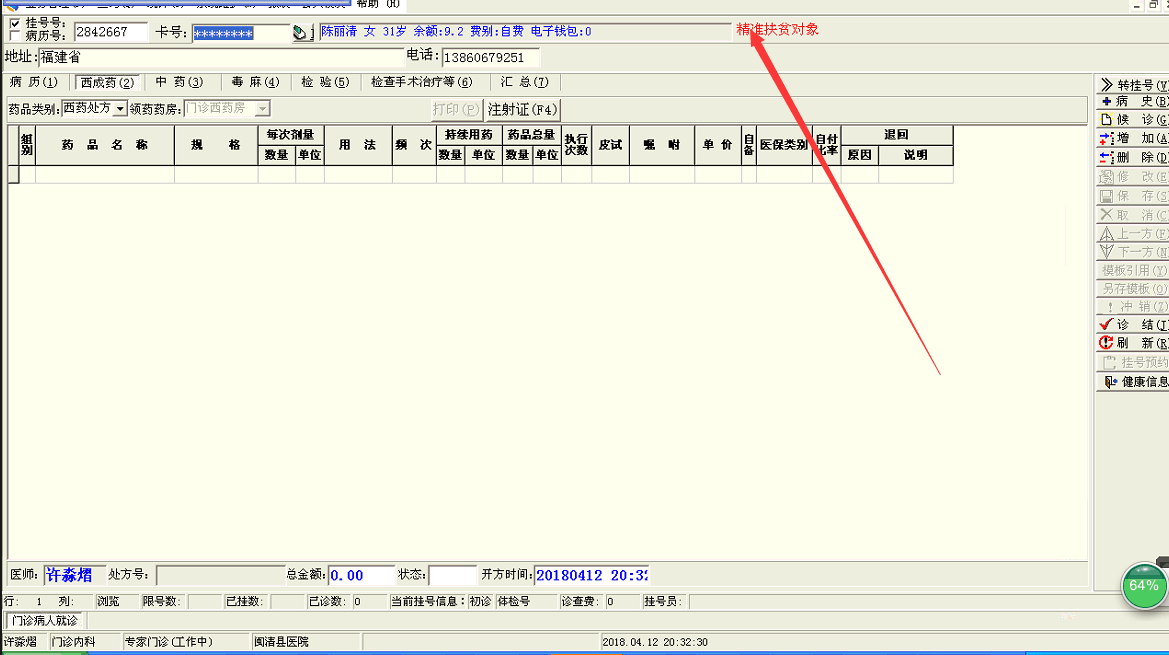This screenshot has width=1169, height=655.
Task: Switch to the 病历(1) tab
Action: point(34,82)
